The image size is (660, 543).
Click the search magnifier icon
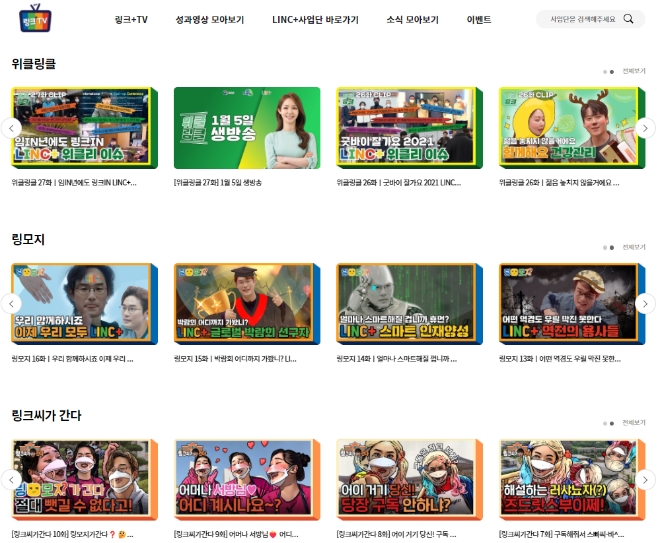click(629, 19)
